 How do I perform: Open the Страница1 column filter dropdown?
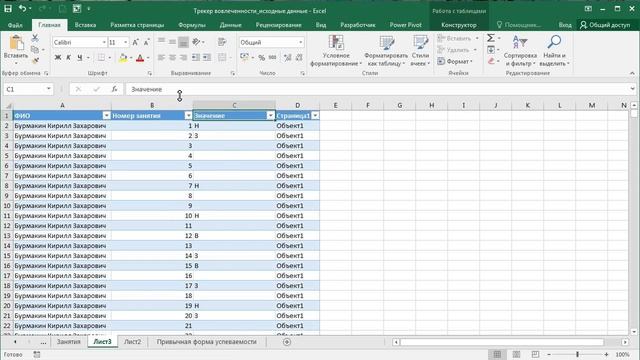click(315, 116)
